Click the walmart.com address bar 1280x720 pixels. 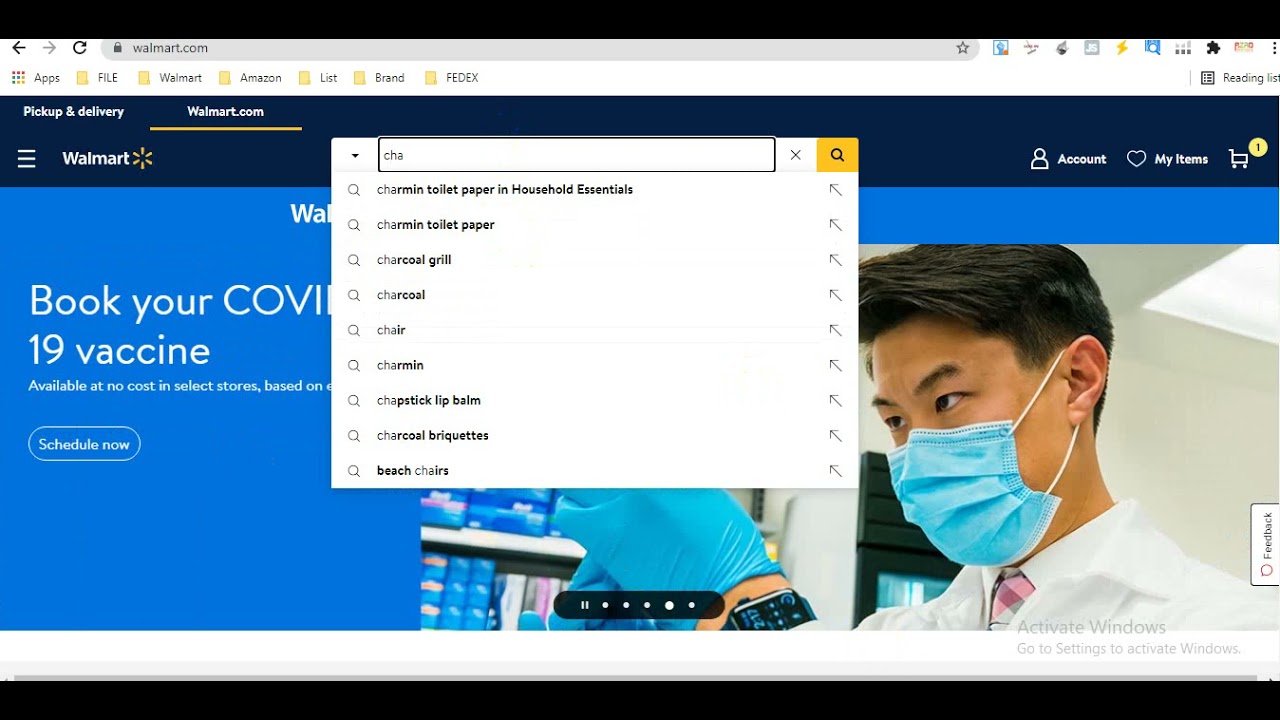pos(540,47)
